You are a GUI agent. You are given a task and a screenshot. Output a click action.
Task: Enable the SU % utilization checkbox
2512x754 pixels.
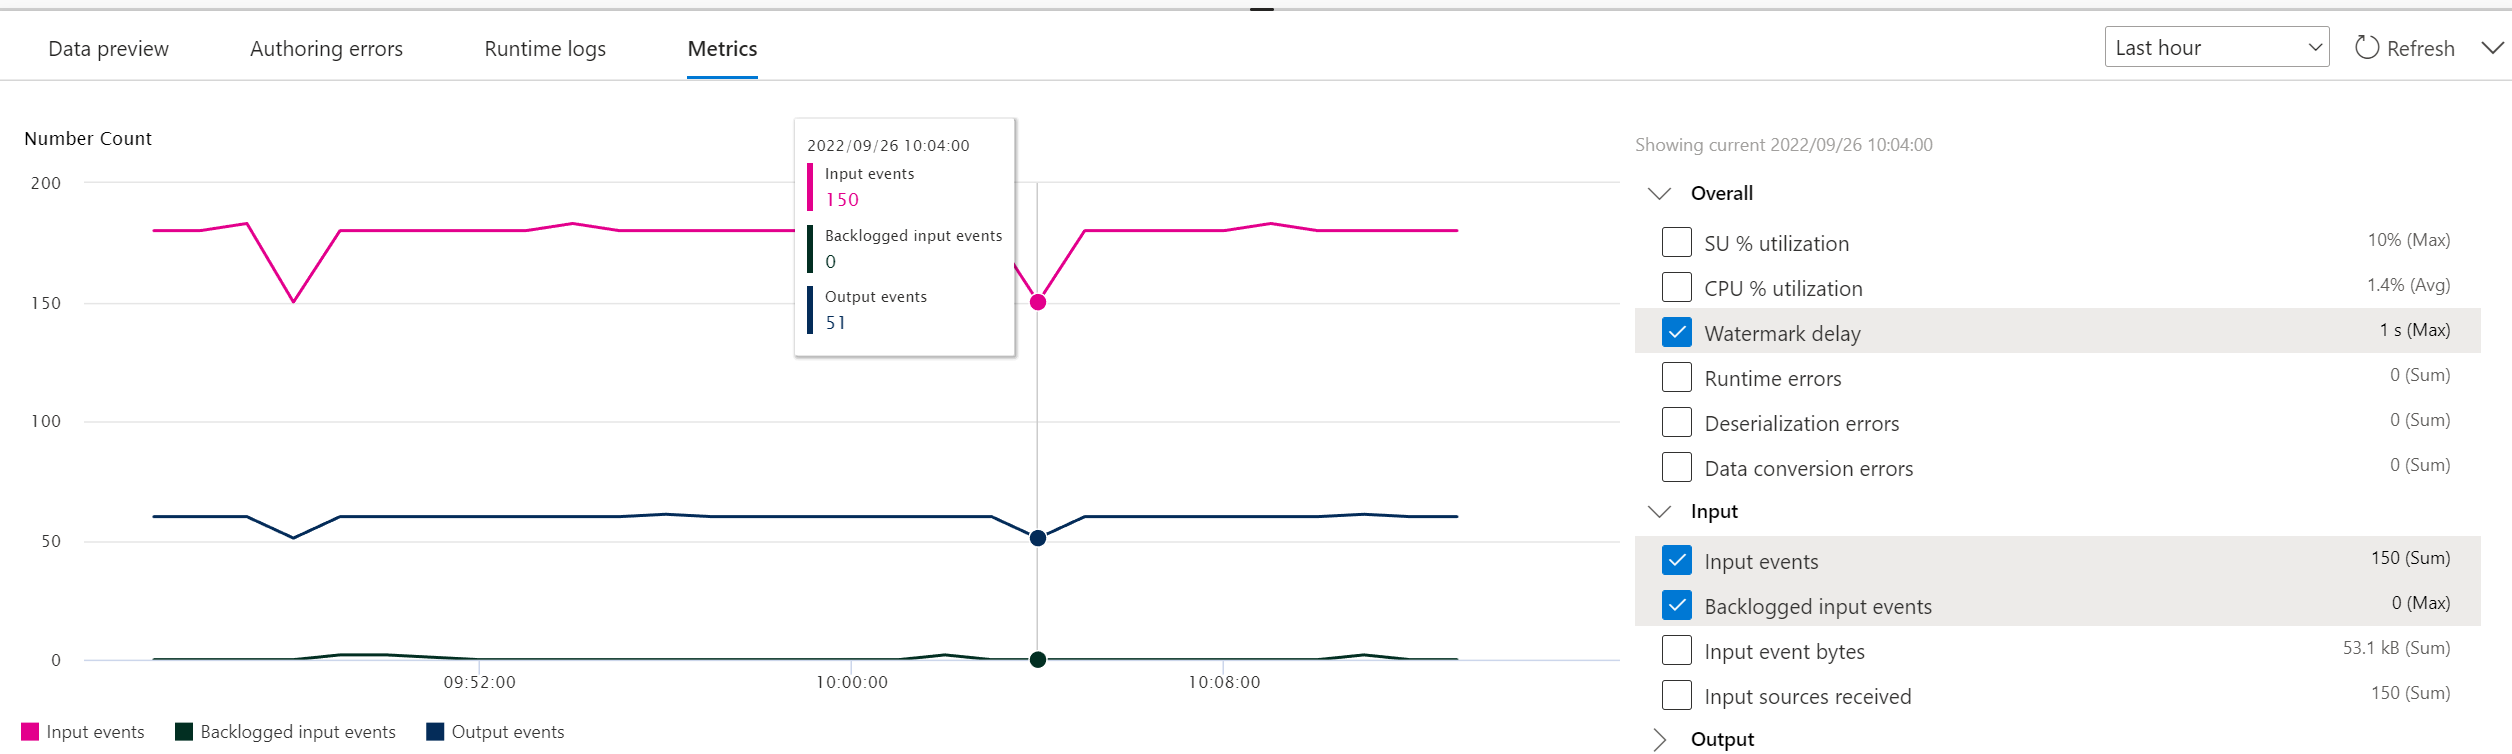click(x=1677, y=242)
